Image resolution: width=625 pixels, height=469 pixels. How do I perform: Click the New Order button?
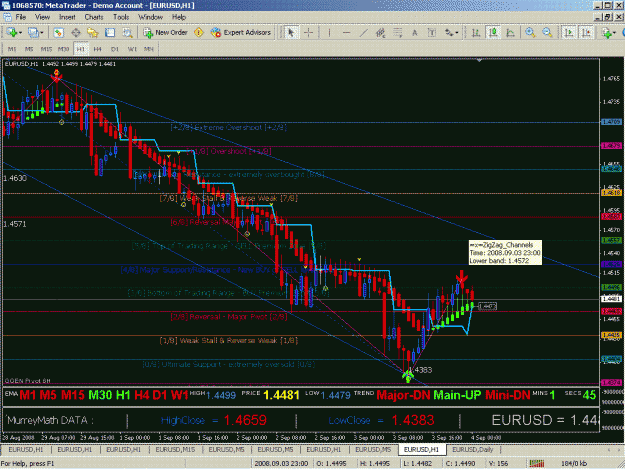coord(165,33)
